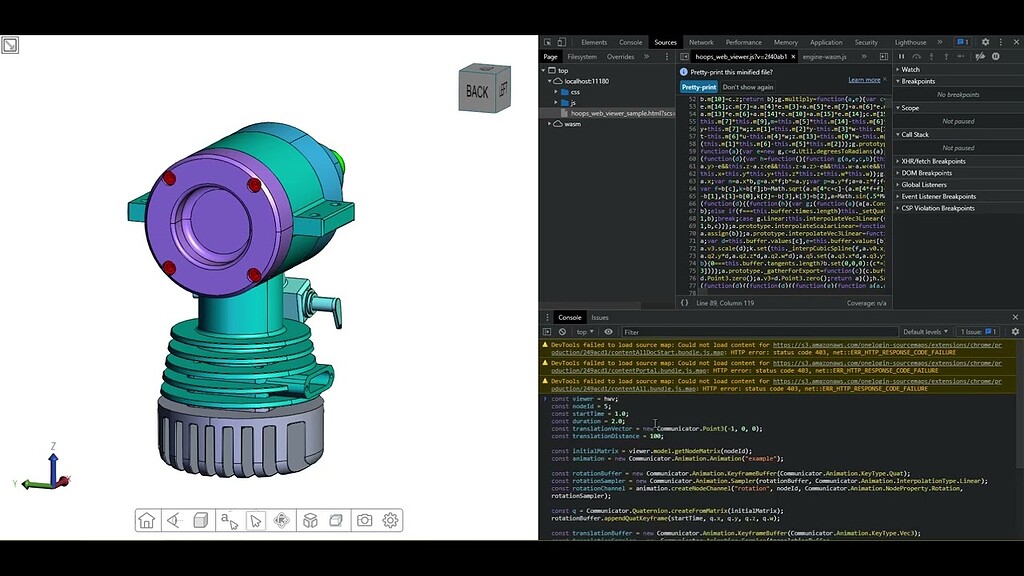This screenshot has height=576, width=1024.
Task: Select the arrow selection tool
Action: [256, 520]
